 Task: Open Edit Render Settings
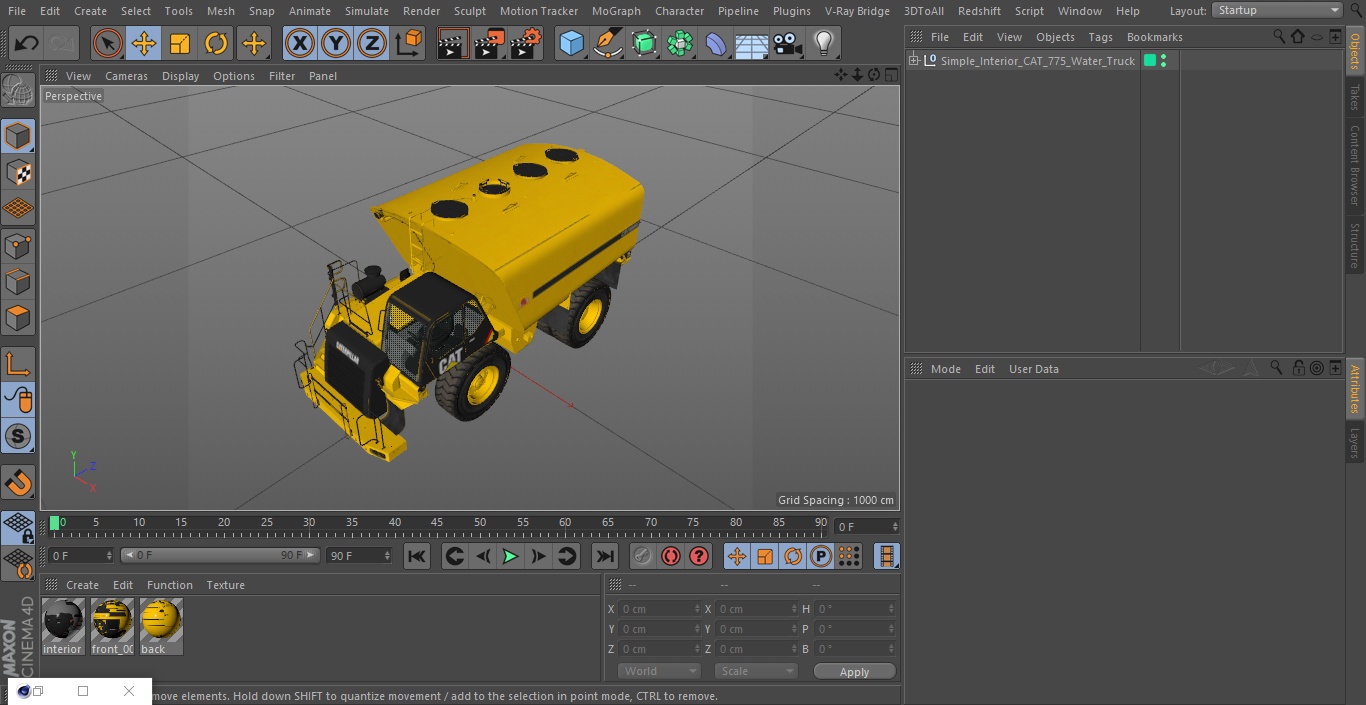pyautogui.click(x=526, y=43)
